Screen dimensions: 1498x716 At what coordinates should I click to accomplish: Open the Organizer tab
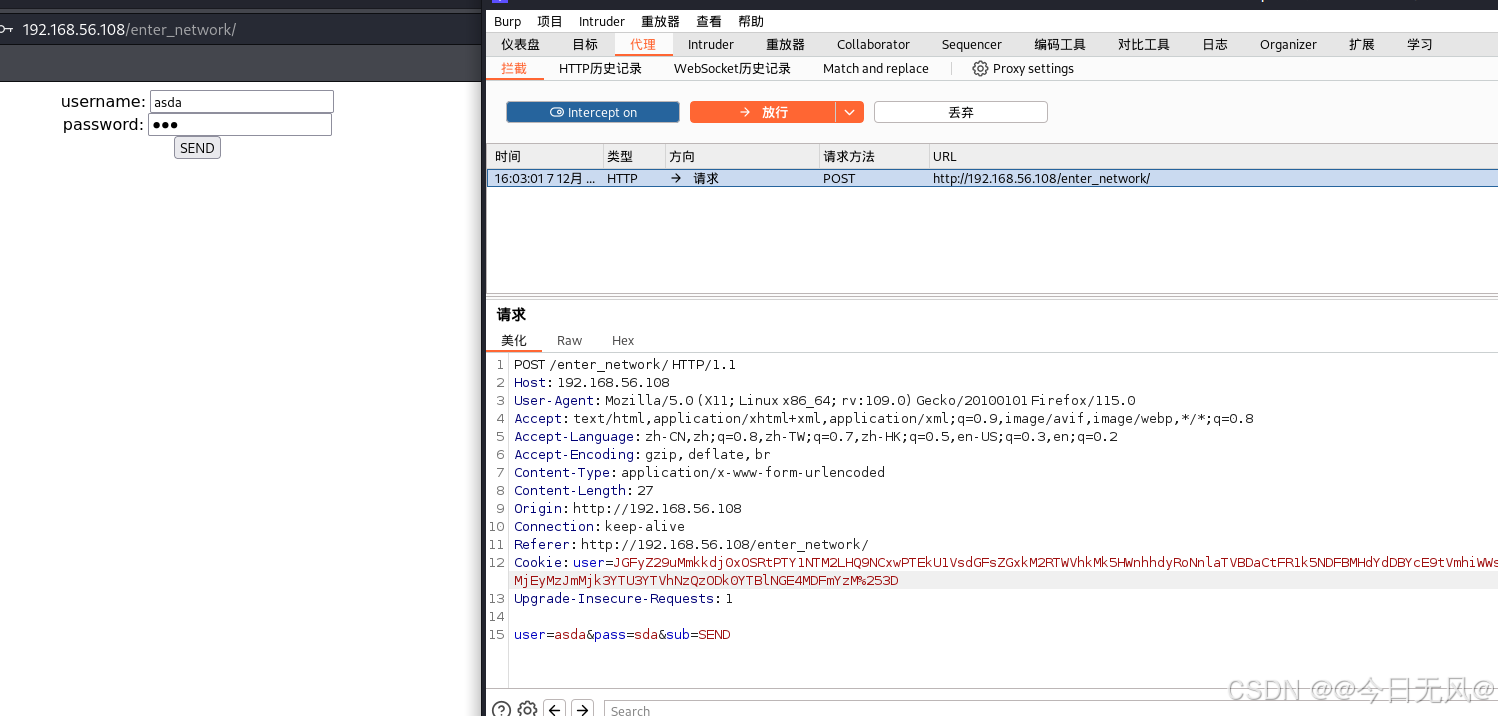[1288, 45]
